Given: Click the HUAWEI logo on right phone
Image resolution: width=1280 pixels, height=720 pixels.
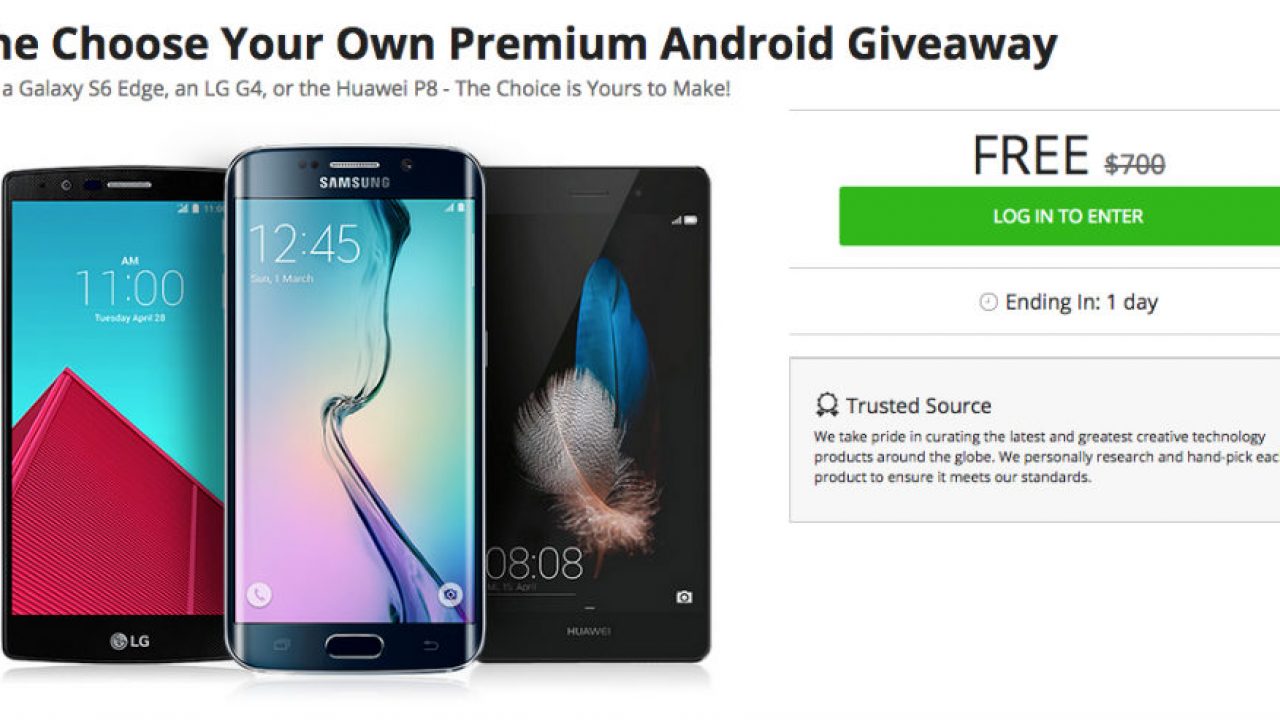Looking at the screenshot, I should click(590, 631).
